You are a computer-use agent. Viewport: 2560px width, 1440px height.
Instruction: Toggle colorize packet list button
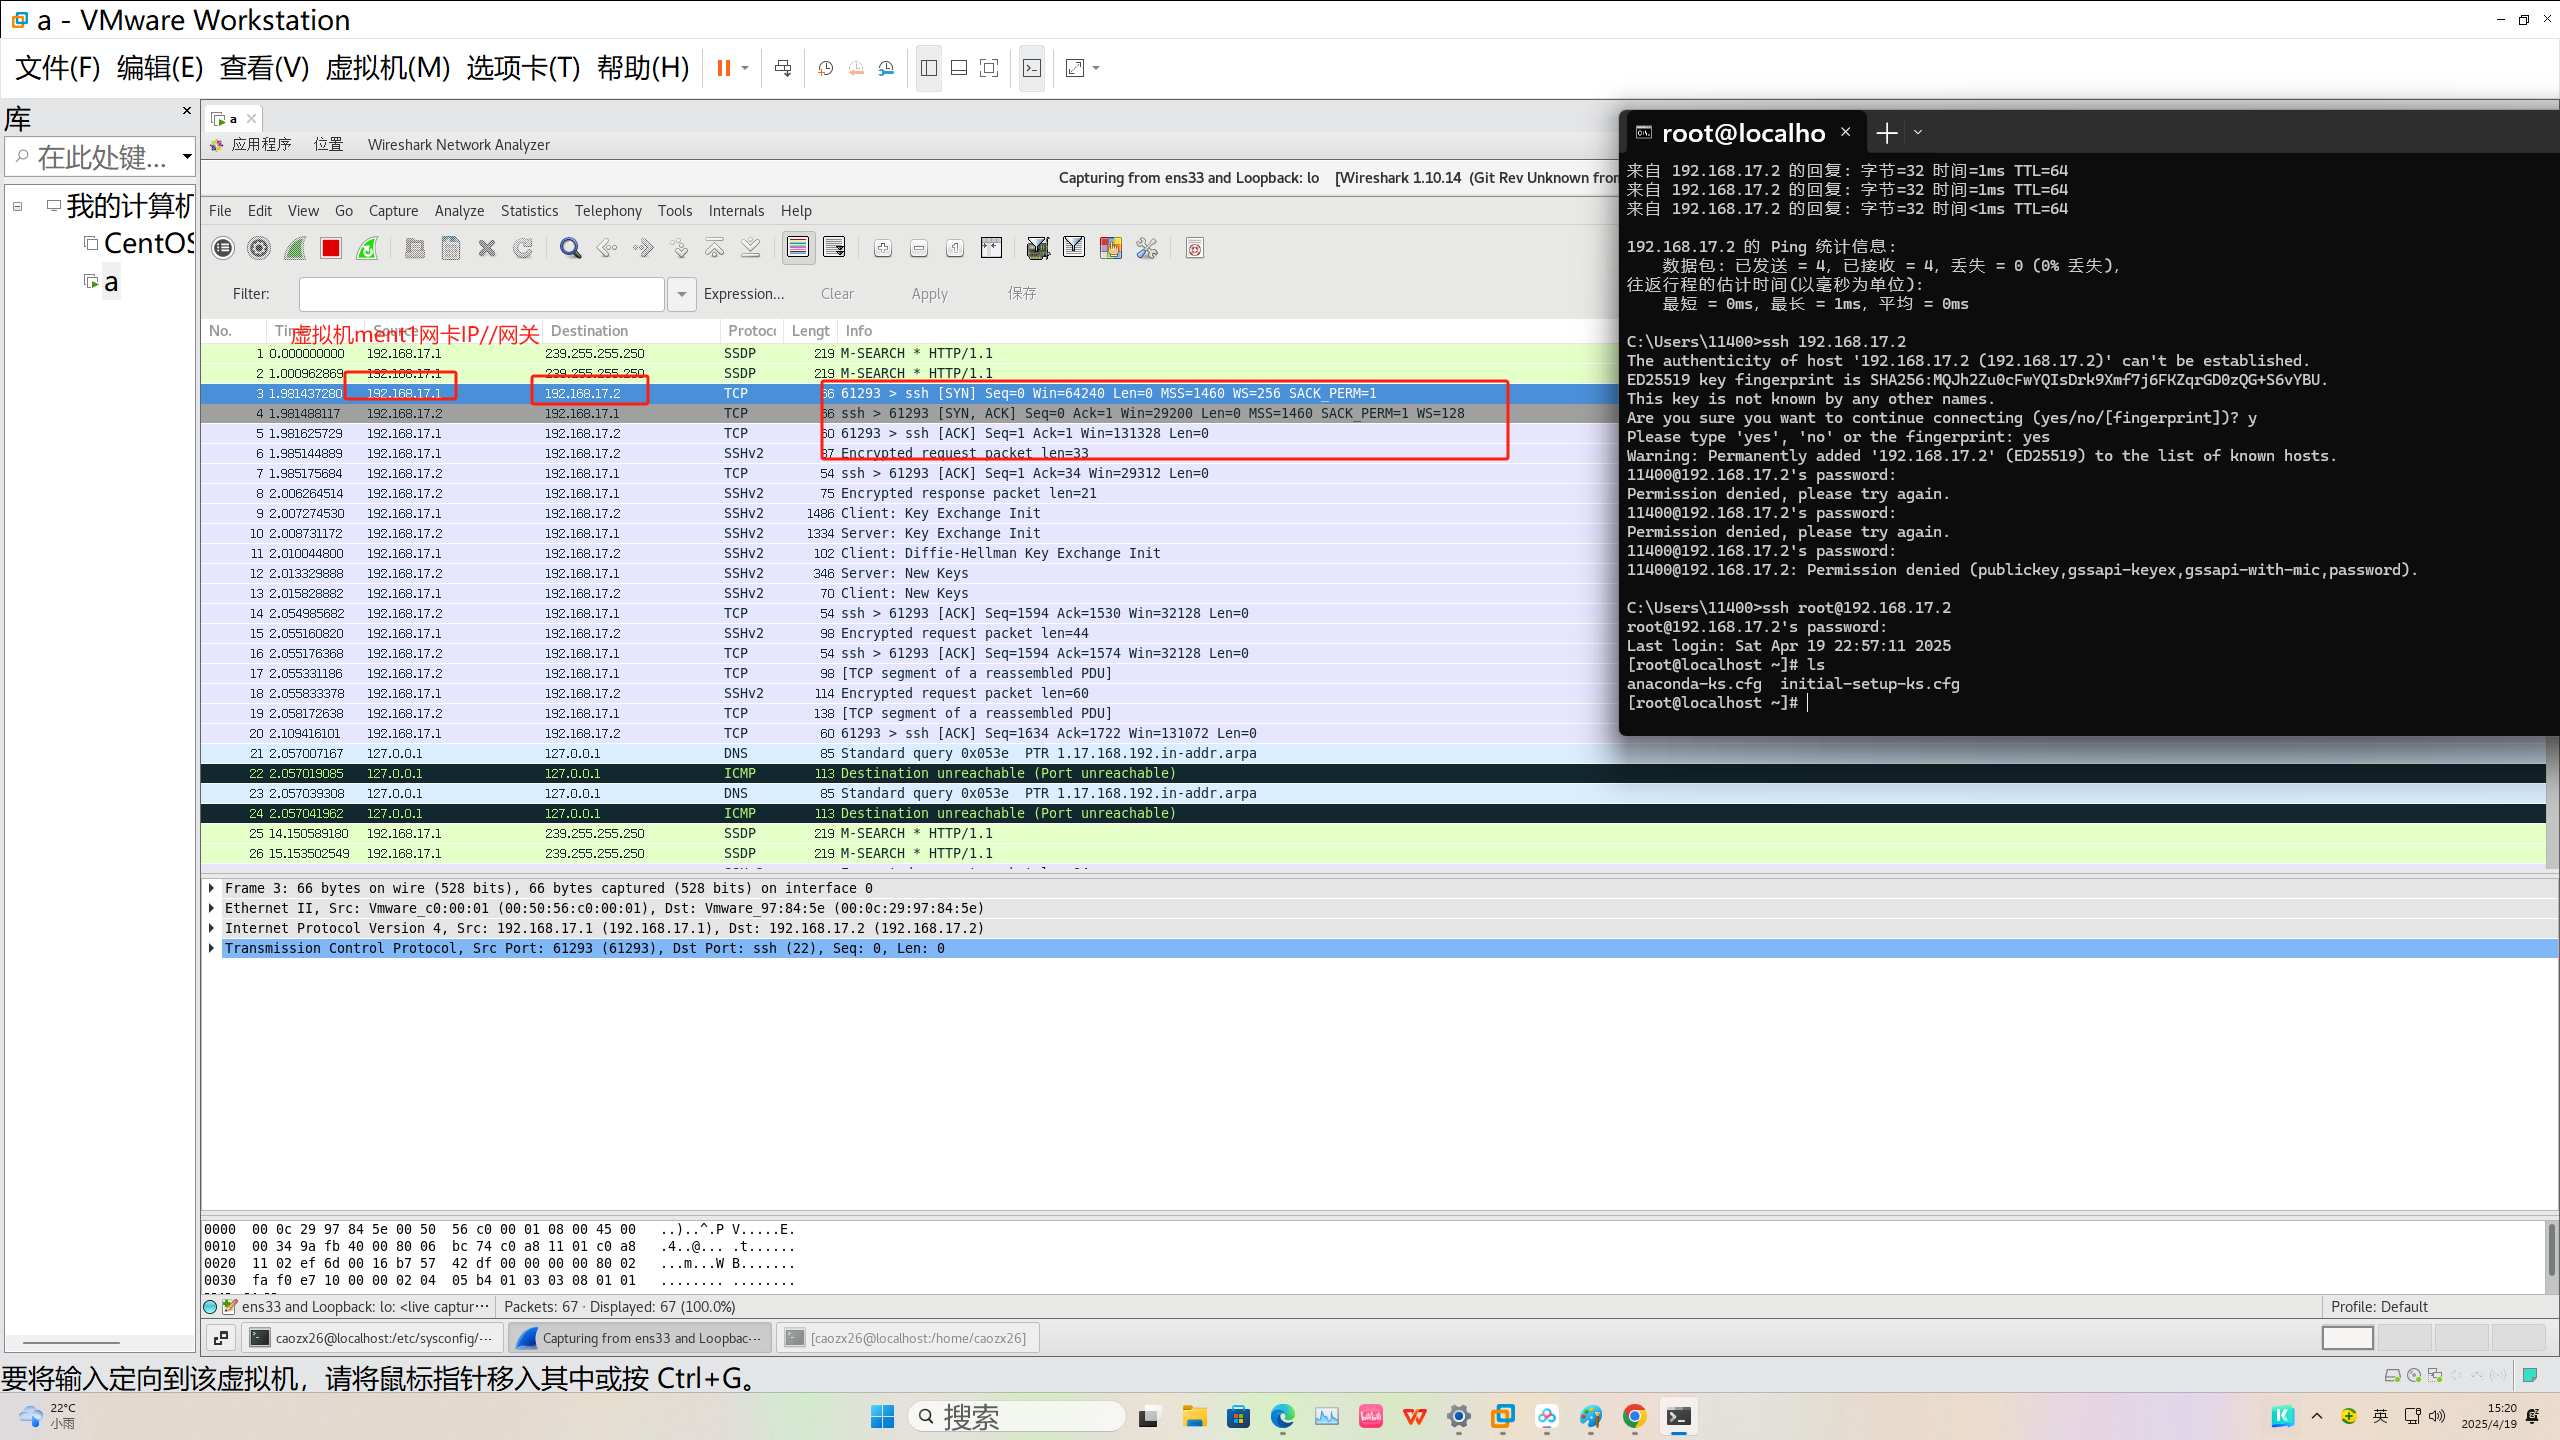tap(798, 248)
